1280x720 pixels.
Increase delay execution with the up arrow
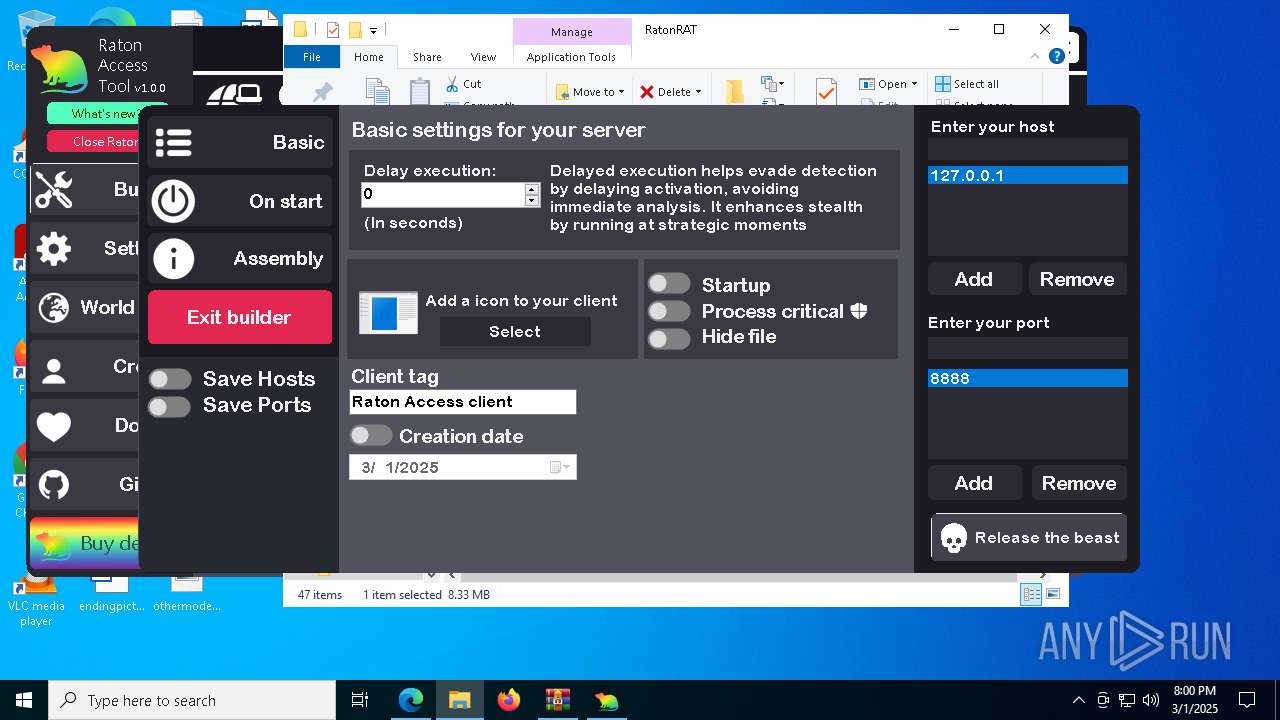(531, 189)
